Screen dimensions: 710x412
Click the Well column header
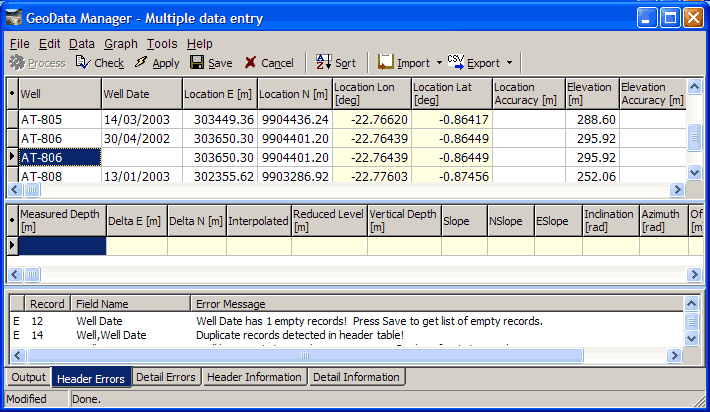(x=60, y=94)
